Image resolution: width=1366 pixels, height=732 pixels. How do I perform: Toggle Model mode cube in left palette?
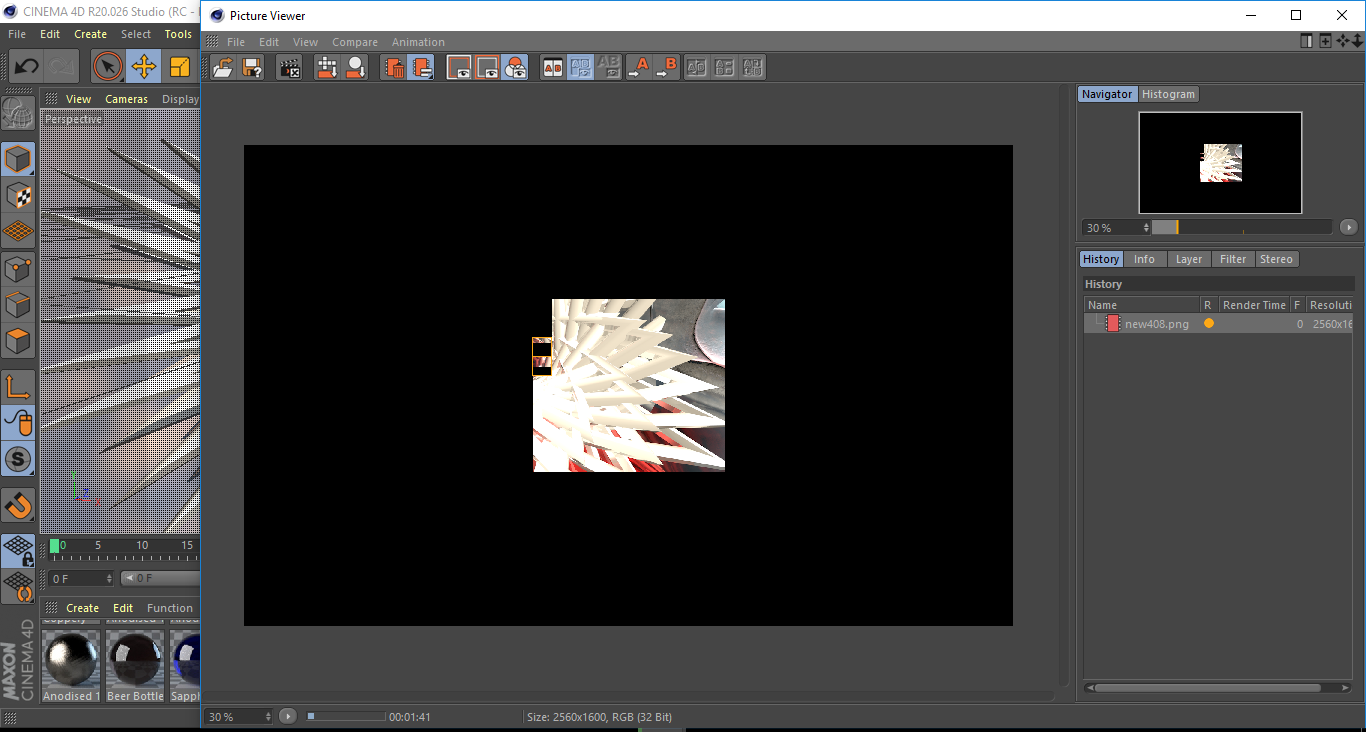(x=18, y=159)
